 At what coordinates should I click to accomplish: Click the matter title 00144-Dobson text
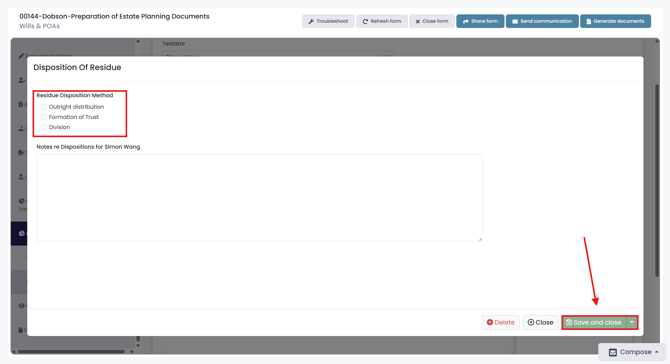point(114,16)
